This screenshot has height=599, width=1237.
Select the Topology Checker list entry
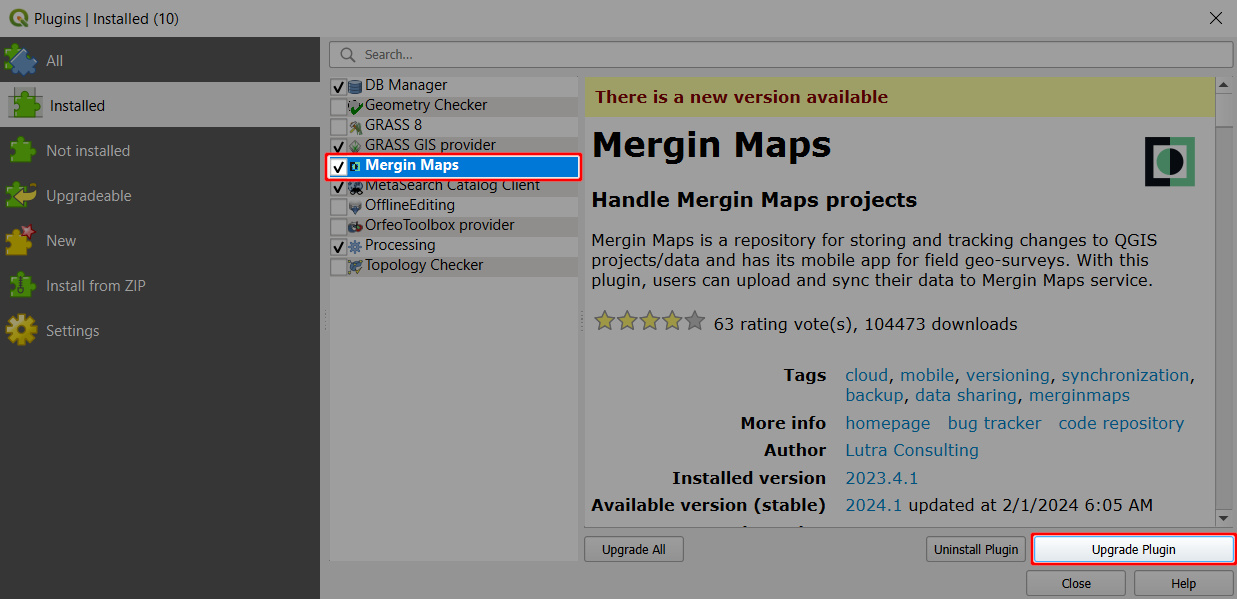pos(455,266)
